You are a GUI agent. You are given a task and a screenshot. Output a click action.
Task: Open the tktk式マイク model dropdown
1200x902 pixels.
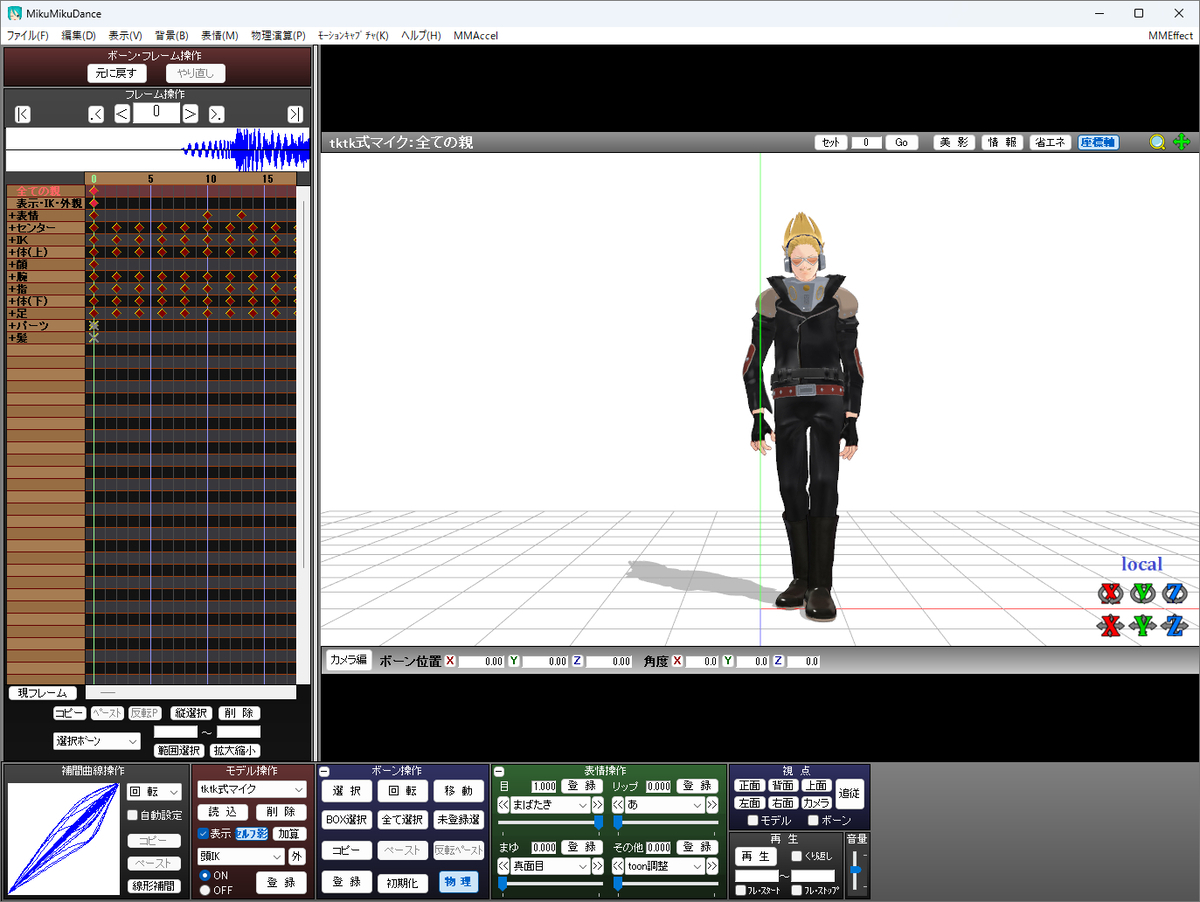click(252, 789)
